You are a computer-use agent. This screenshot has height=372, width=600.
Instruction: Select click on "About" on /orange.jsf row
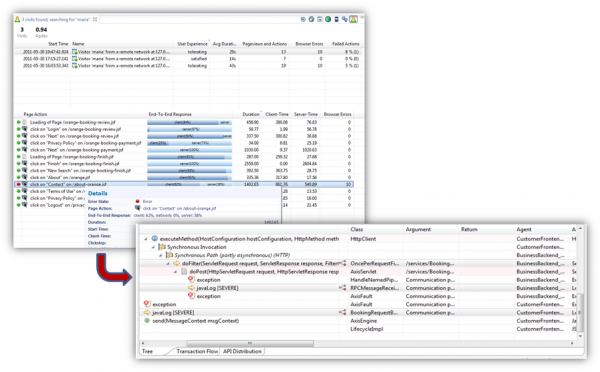click(184, 177)
